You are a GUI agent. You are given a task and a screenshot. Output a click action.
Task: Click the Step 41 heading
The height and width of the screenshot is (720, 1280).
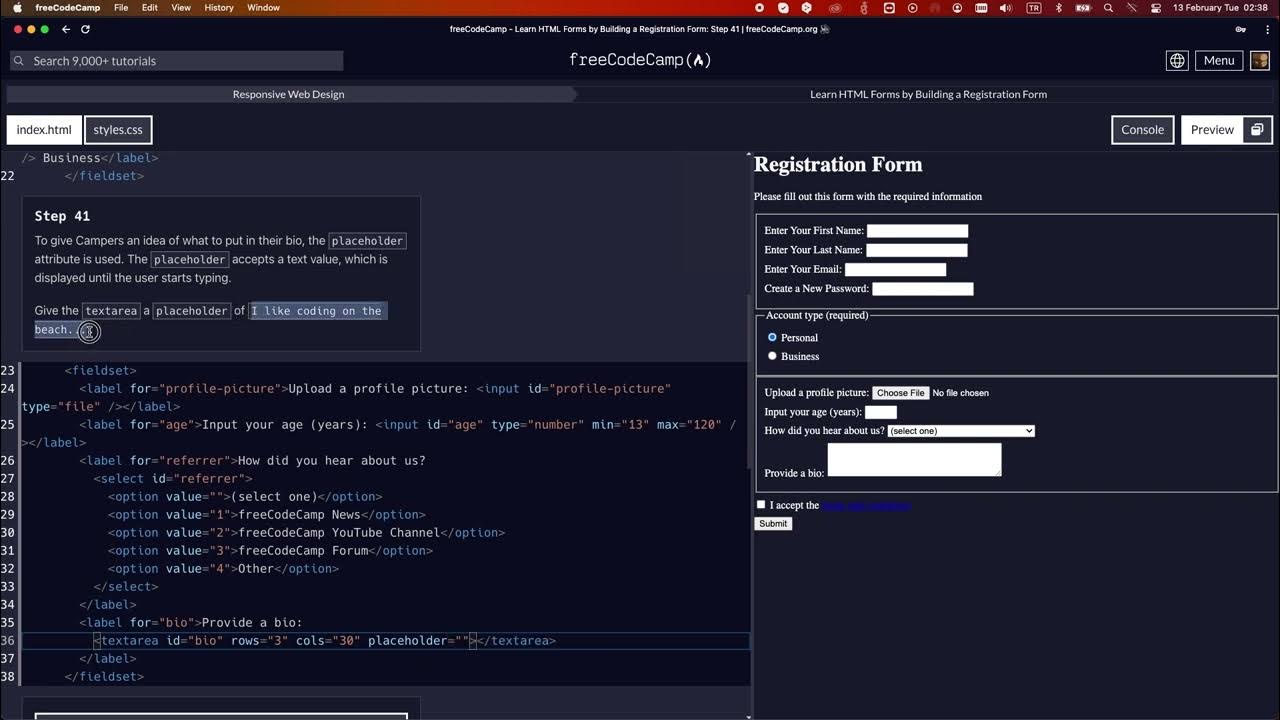click(x=62, y=216)
